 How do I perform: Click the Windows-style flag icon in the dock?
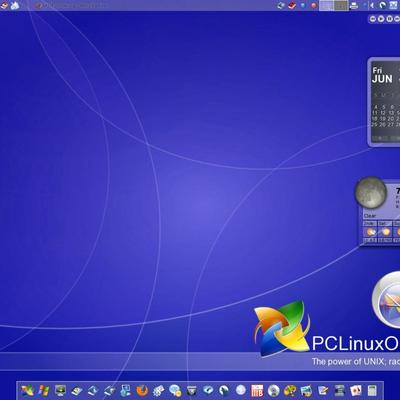pos(44,390)
